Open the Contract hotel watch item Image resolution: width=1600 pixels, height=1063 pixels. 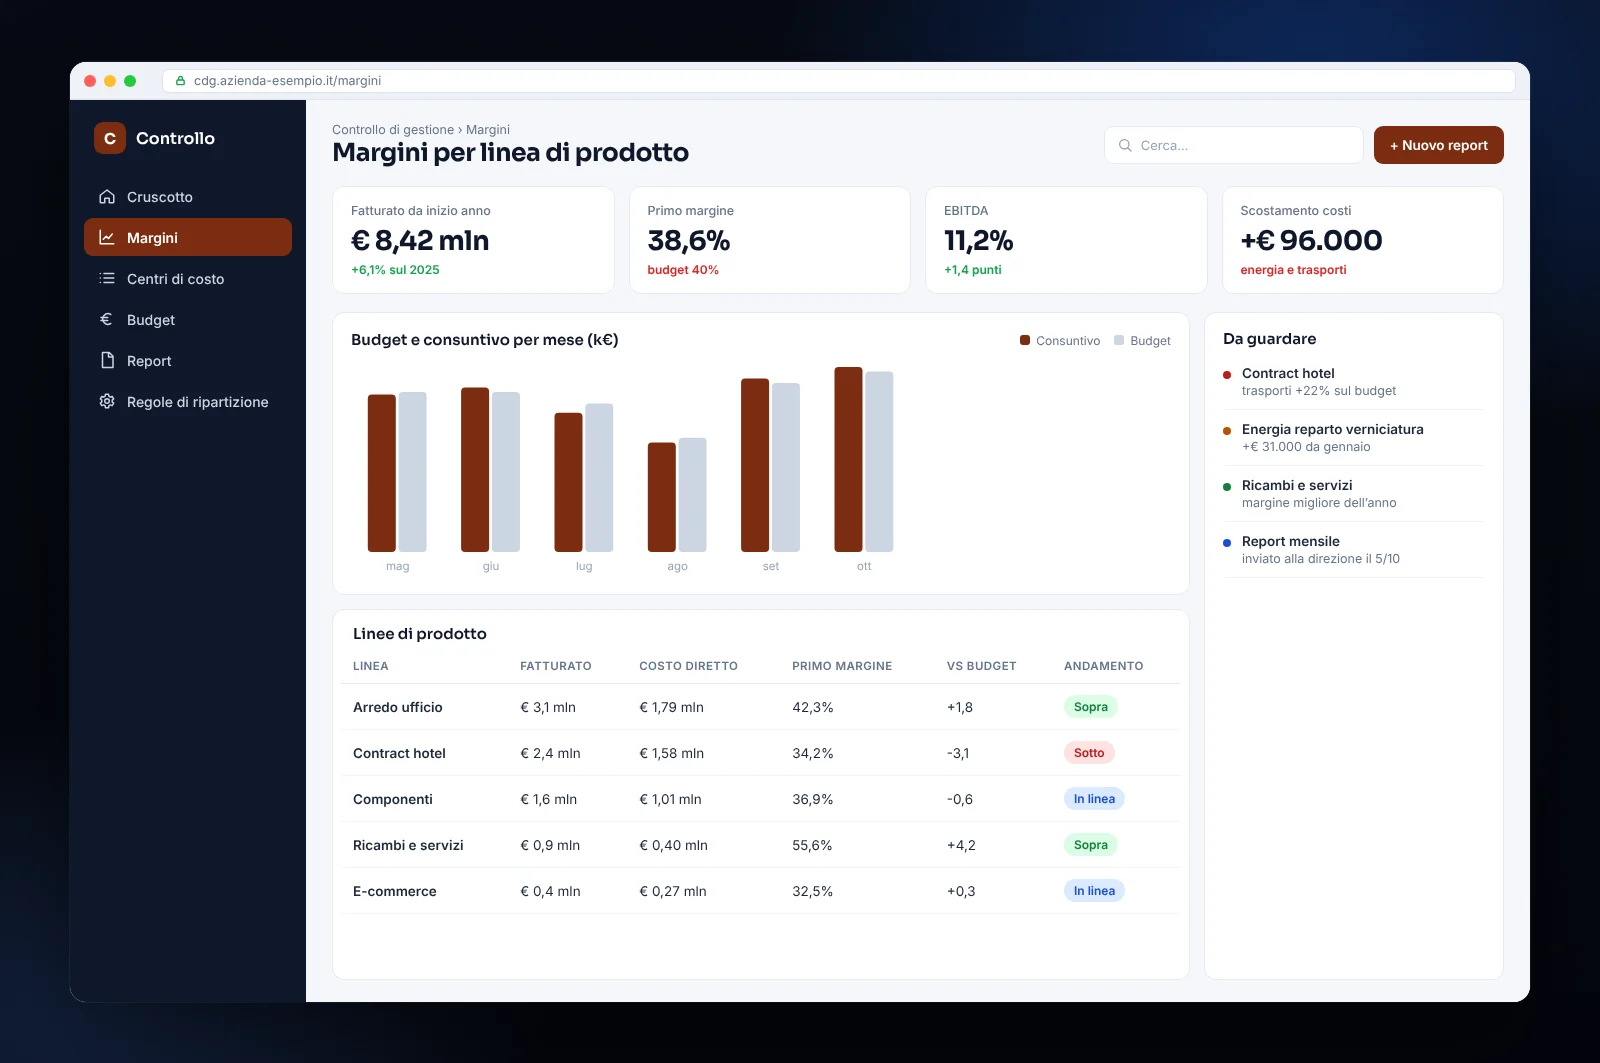(1353, 382)
